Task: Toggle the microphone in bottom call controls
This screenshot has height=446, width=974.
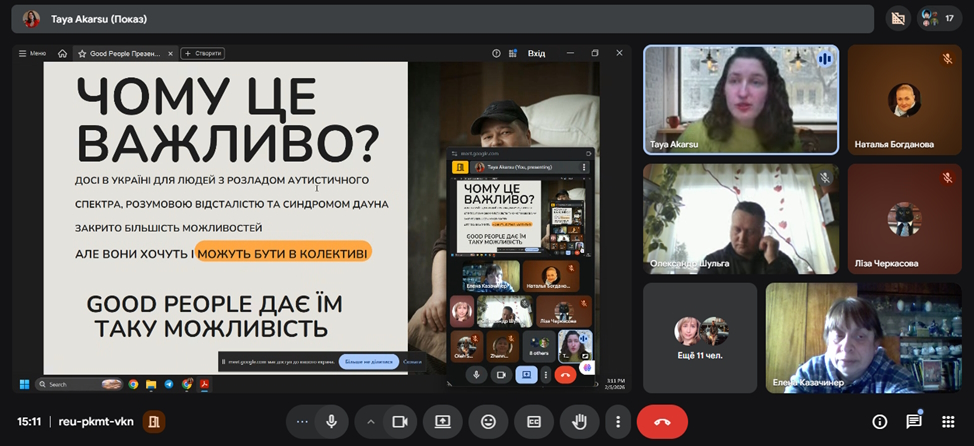Action: pos(331,422)
